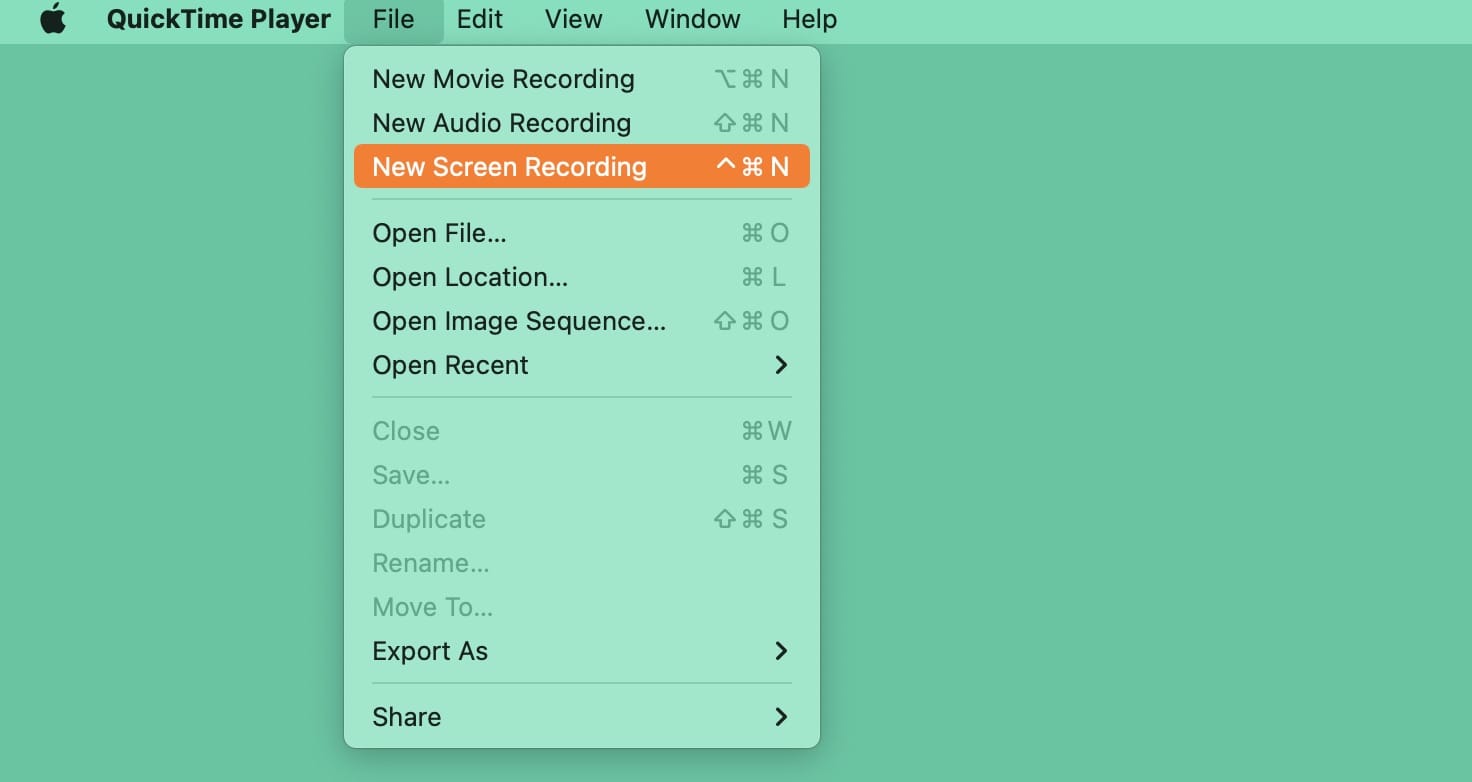Select Open Location… menu entry
This screenshot has width=1472, height=782.
point(470,277)
